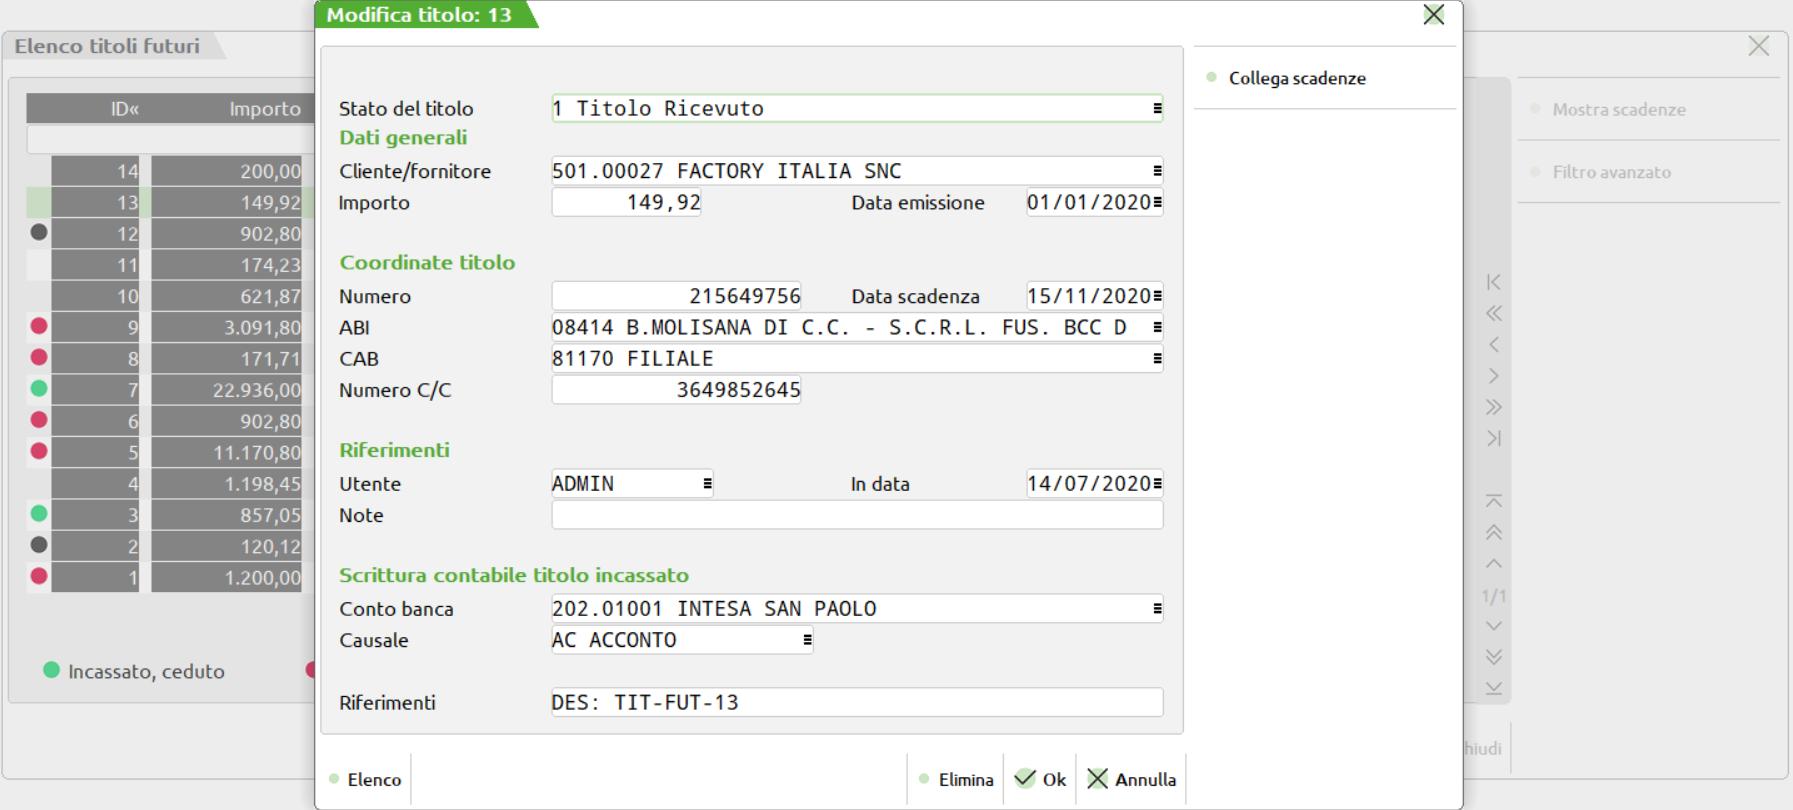Click the Annulla cancel button
The width and height of the screenshot is (1793, 810).
click(x=1131, y=779)
